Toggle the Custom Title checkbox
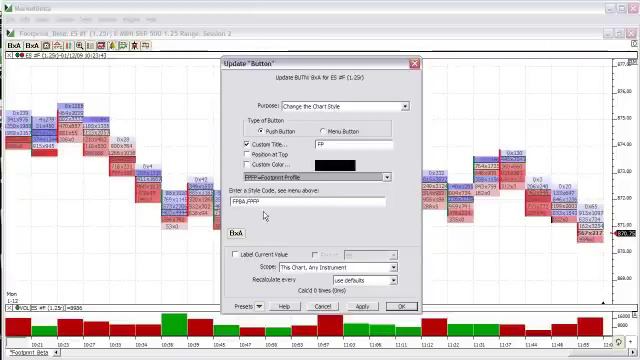The width and height of the screenshot is (640, 360). (247, 144)
